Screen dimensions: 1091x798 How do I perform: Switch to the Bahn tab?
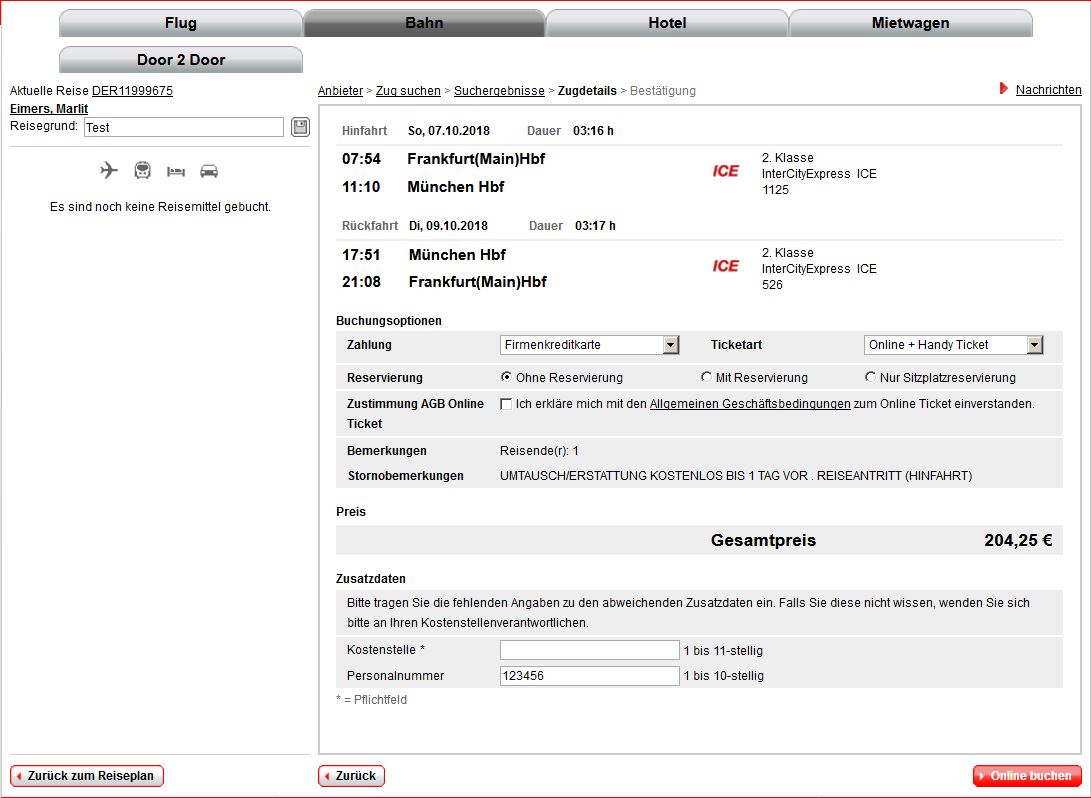pyautogui.click(x=424, y=23)
